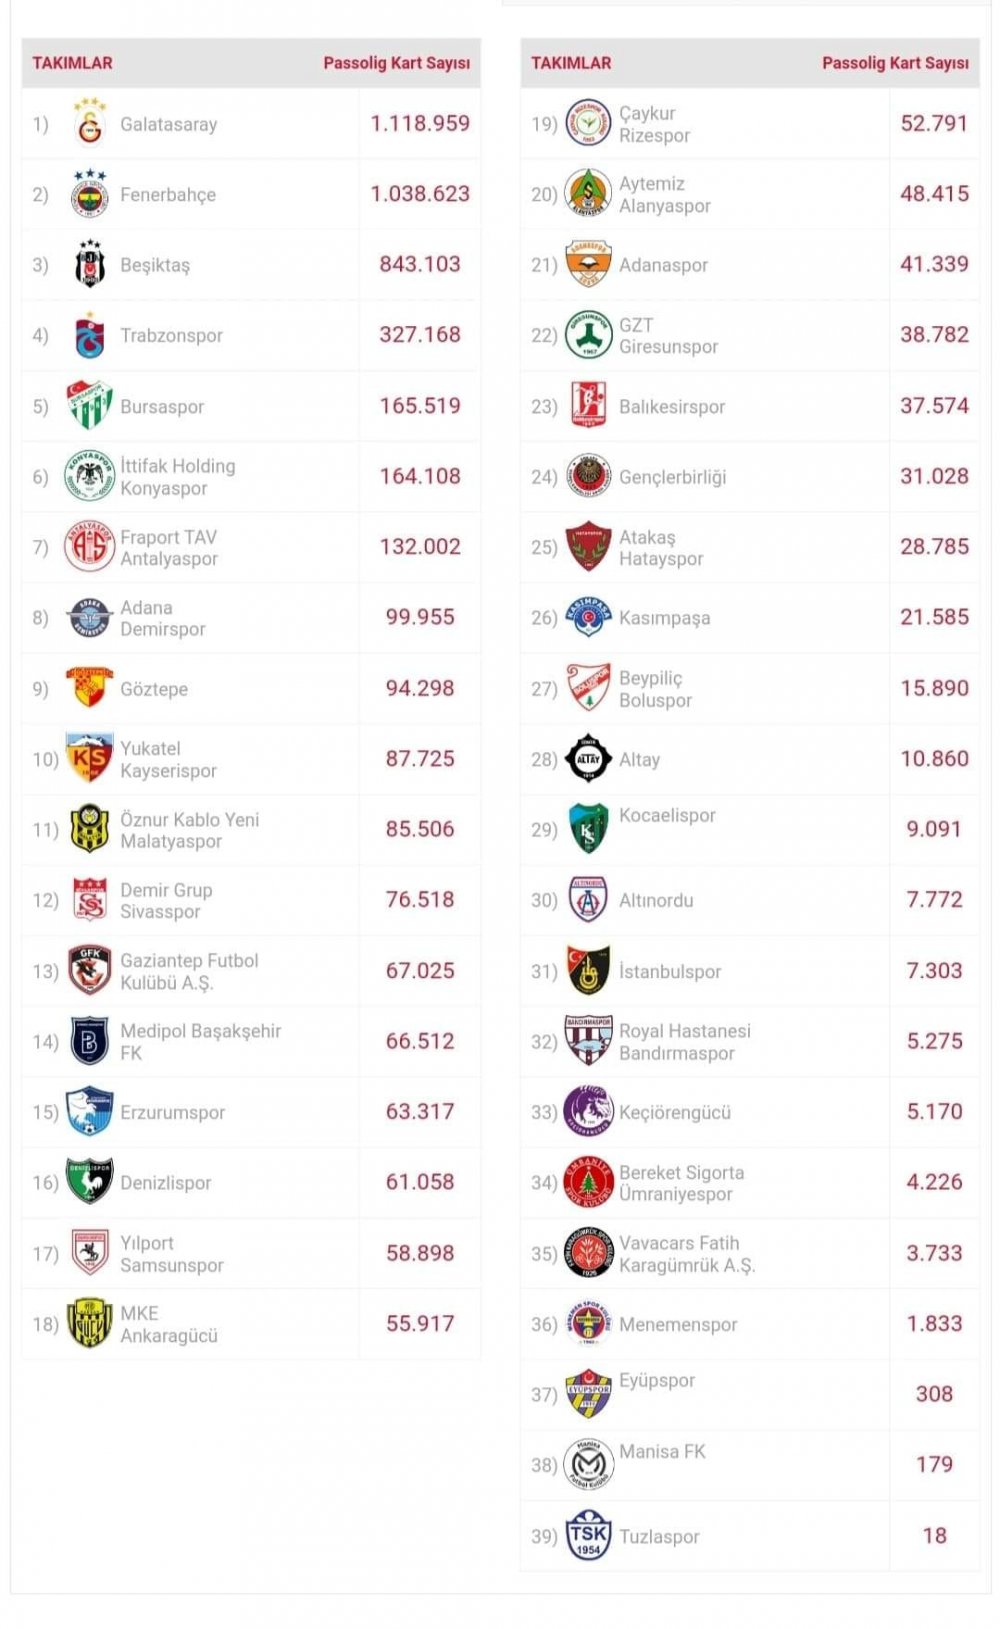Viewport: 1000px width, 1629px height.
Task: Click the Fenerbahçe club crest
Action: click(90, 194)
